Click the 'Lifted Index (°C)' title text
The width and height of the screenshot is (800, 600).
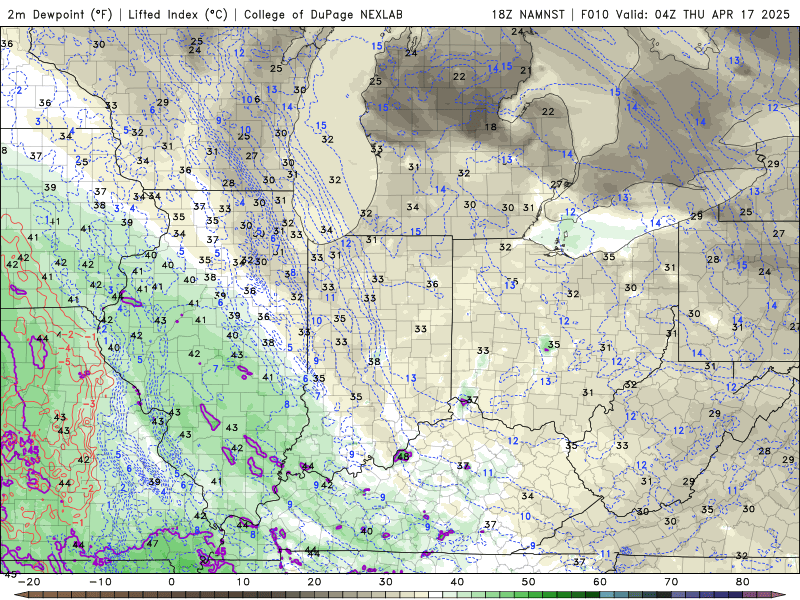pyautogui.click(x=178, y=14)
